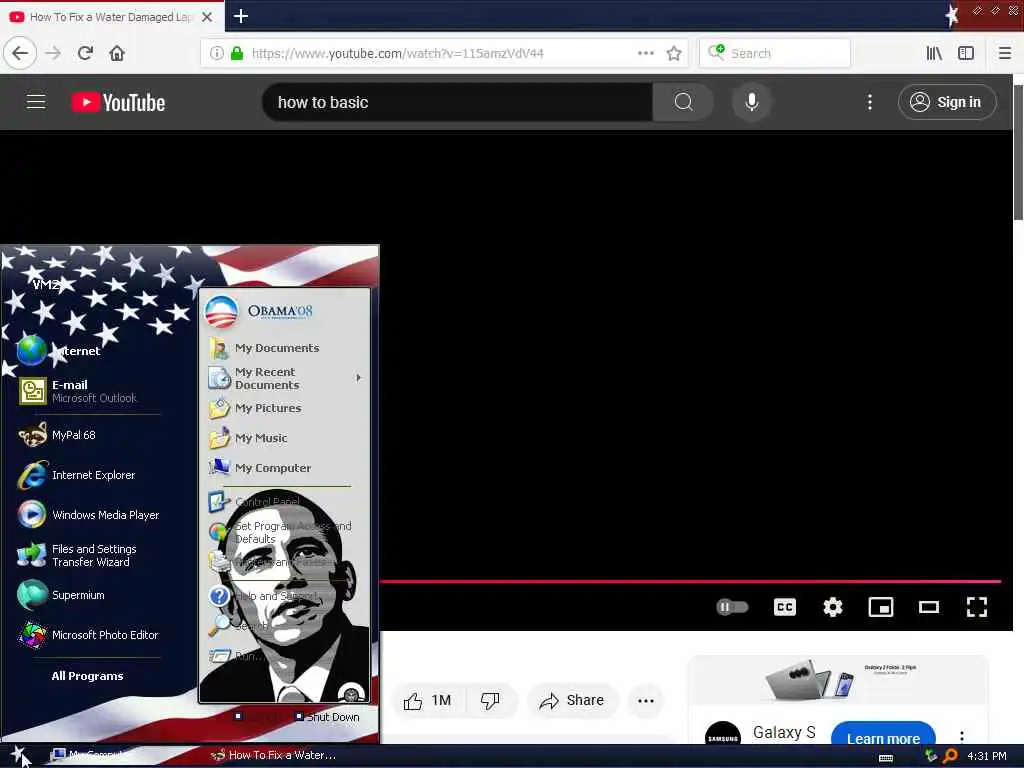This screenshot has height=768, width=1024.
Task: Launch MyPal 68 from Start menu
Action: tap(59, 435)
